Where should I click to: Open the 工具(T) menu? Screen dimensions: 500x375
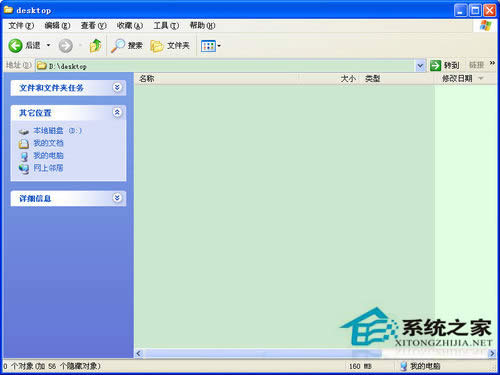pyautogui.click(x=166, y=25)
